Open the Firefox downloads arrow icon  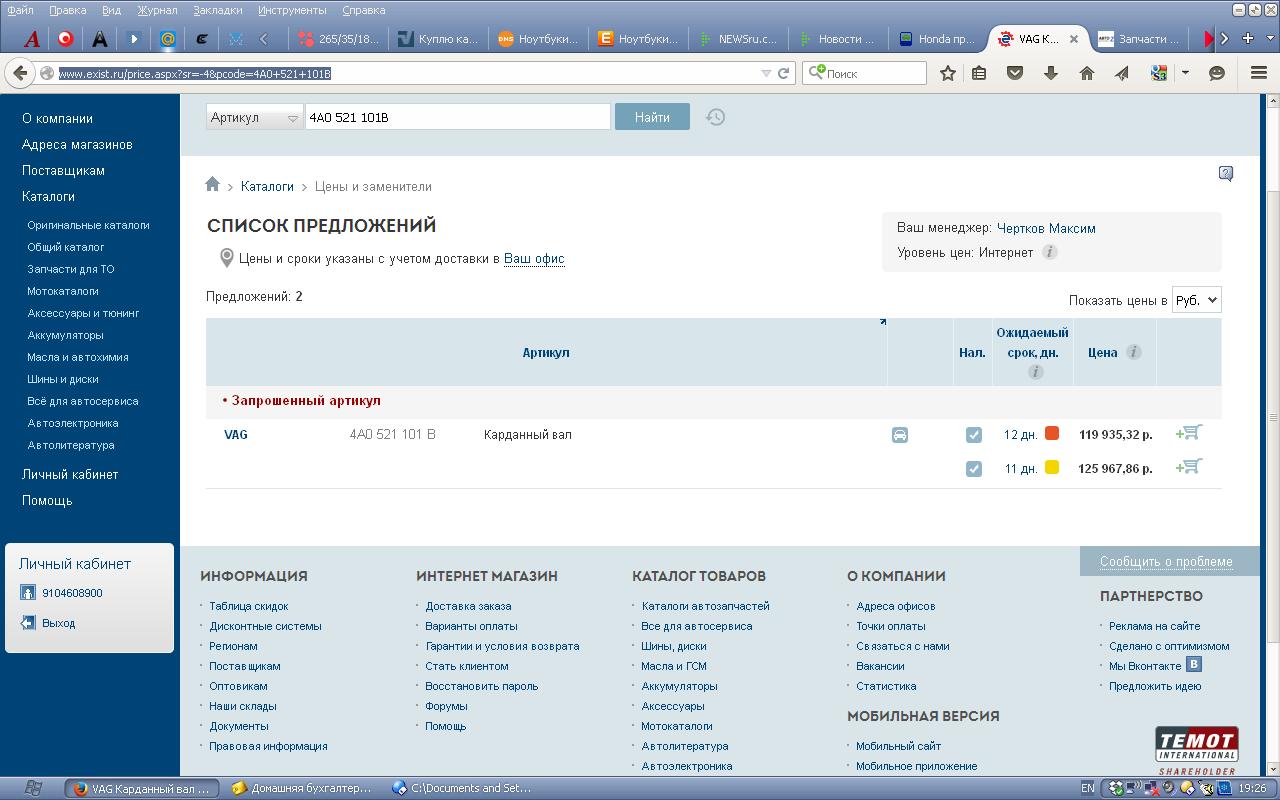pyautogui.click(x=1050, y=73)
